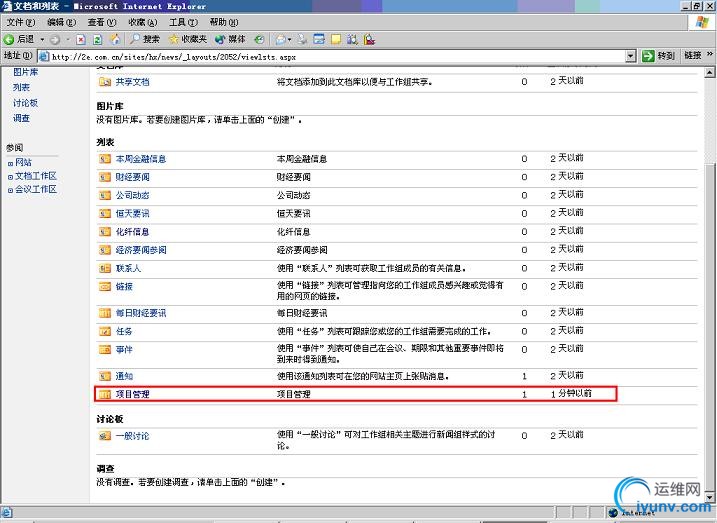This screenshot has width=717, height=523.
Task: Open the 文档工作区 link
Action: [36, 176]
